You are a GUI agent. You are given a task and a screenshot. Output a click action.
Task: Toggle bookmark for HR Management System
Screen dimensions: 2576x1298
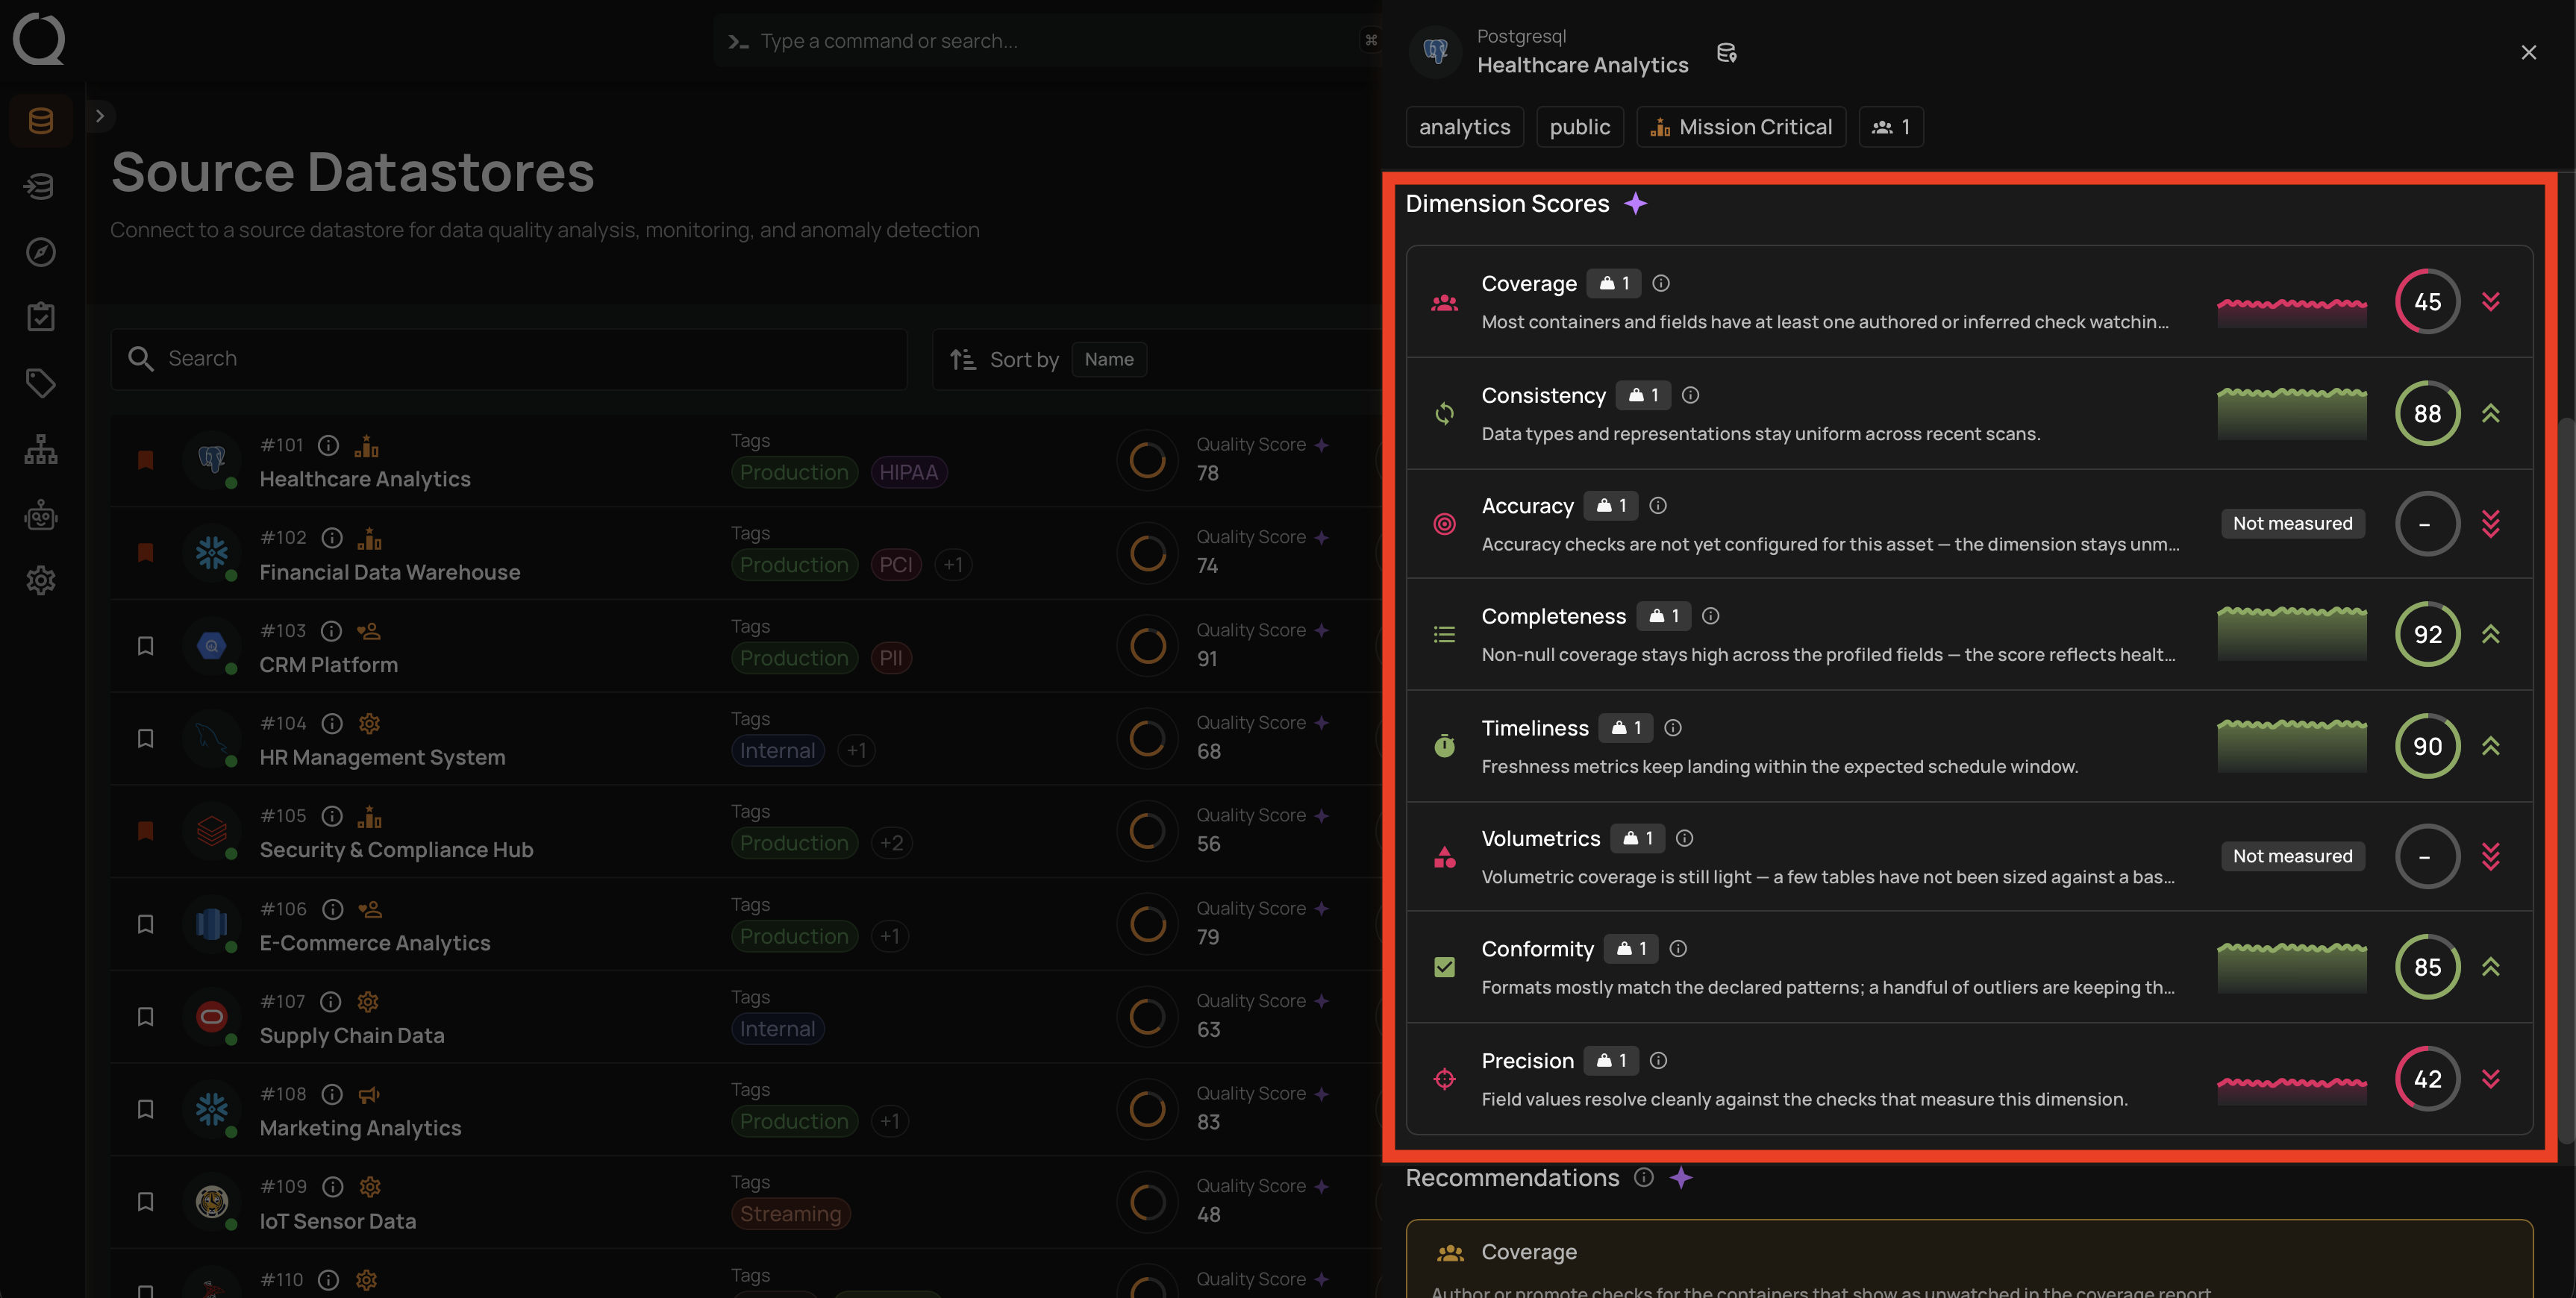click(x=146, y=739)
